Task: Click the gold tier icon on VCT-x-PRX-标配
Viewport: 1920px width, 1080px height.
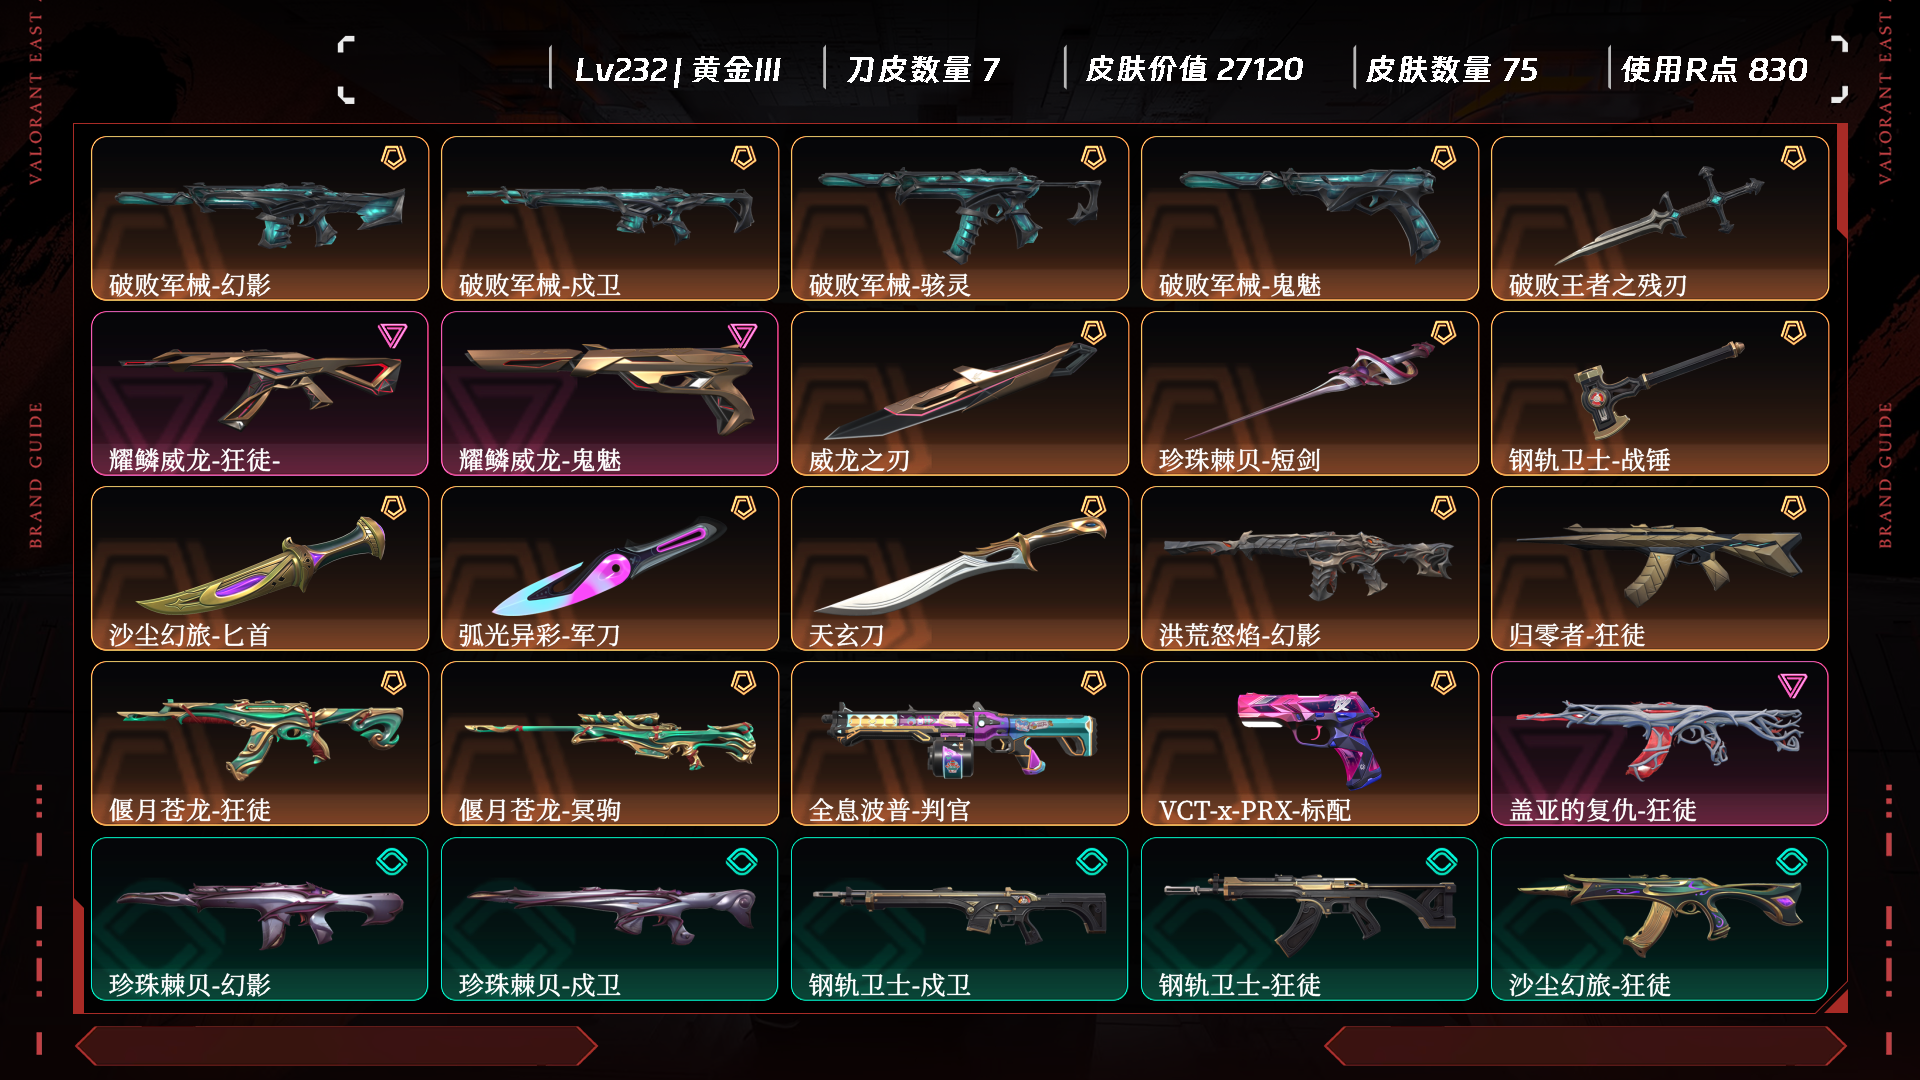Action: pyautogui.click(x=1443, y=683)
